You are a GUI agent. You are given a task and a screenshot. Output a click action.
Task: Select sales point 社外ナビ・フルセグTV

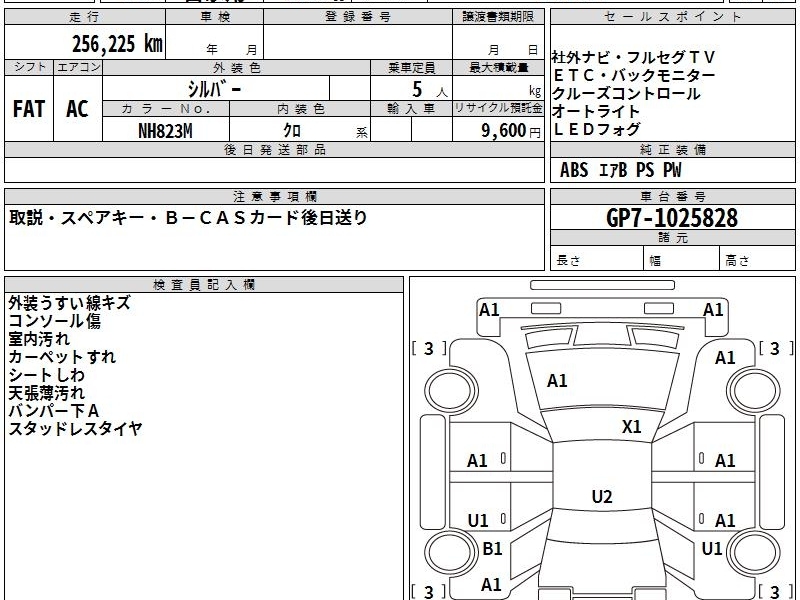click(x=634, y=57)
